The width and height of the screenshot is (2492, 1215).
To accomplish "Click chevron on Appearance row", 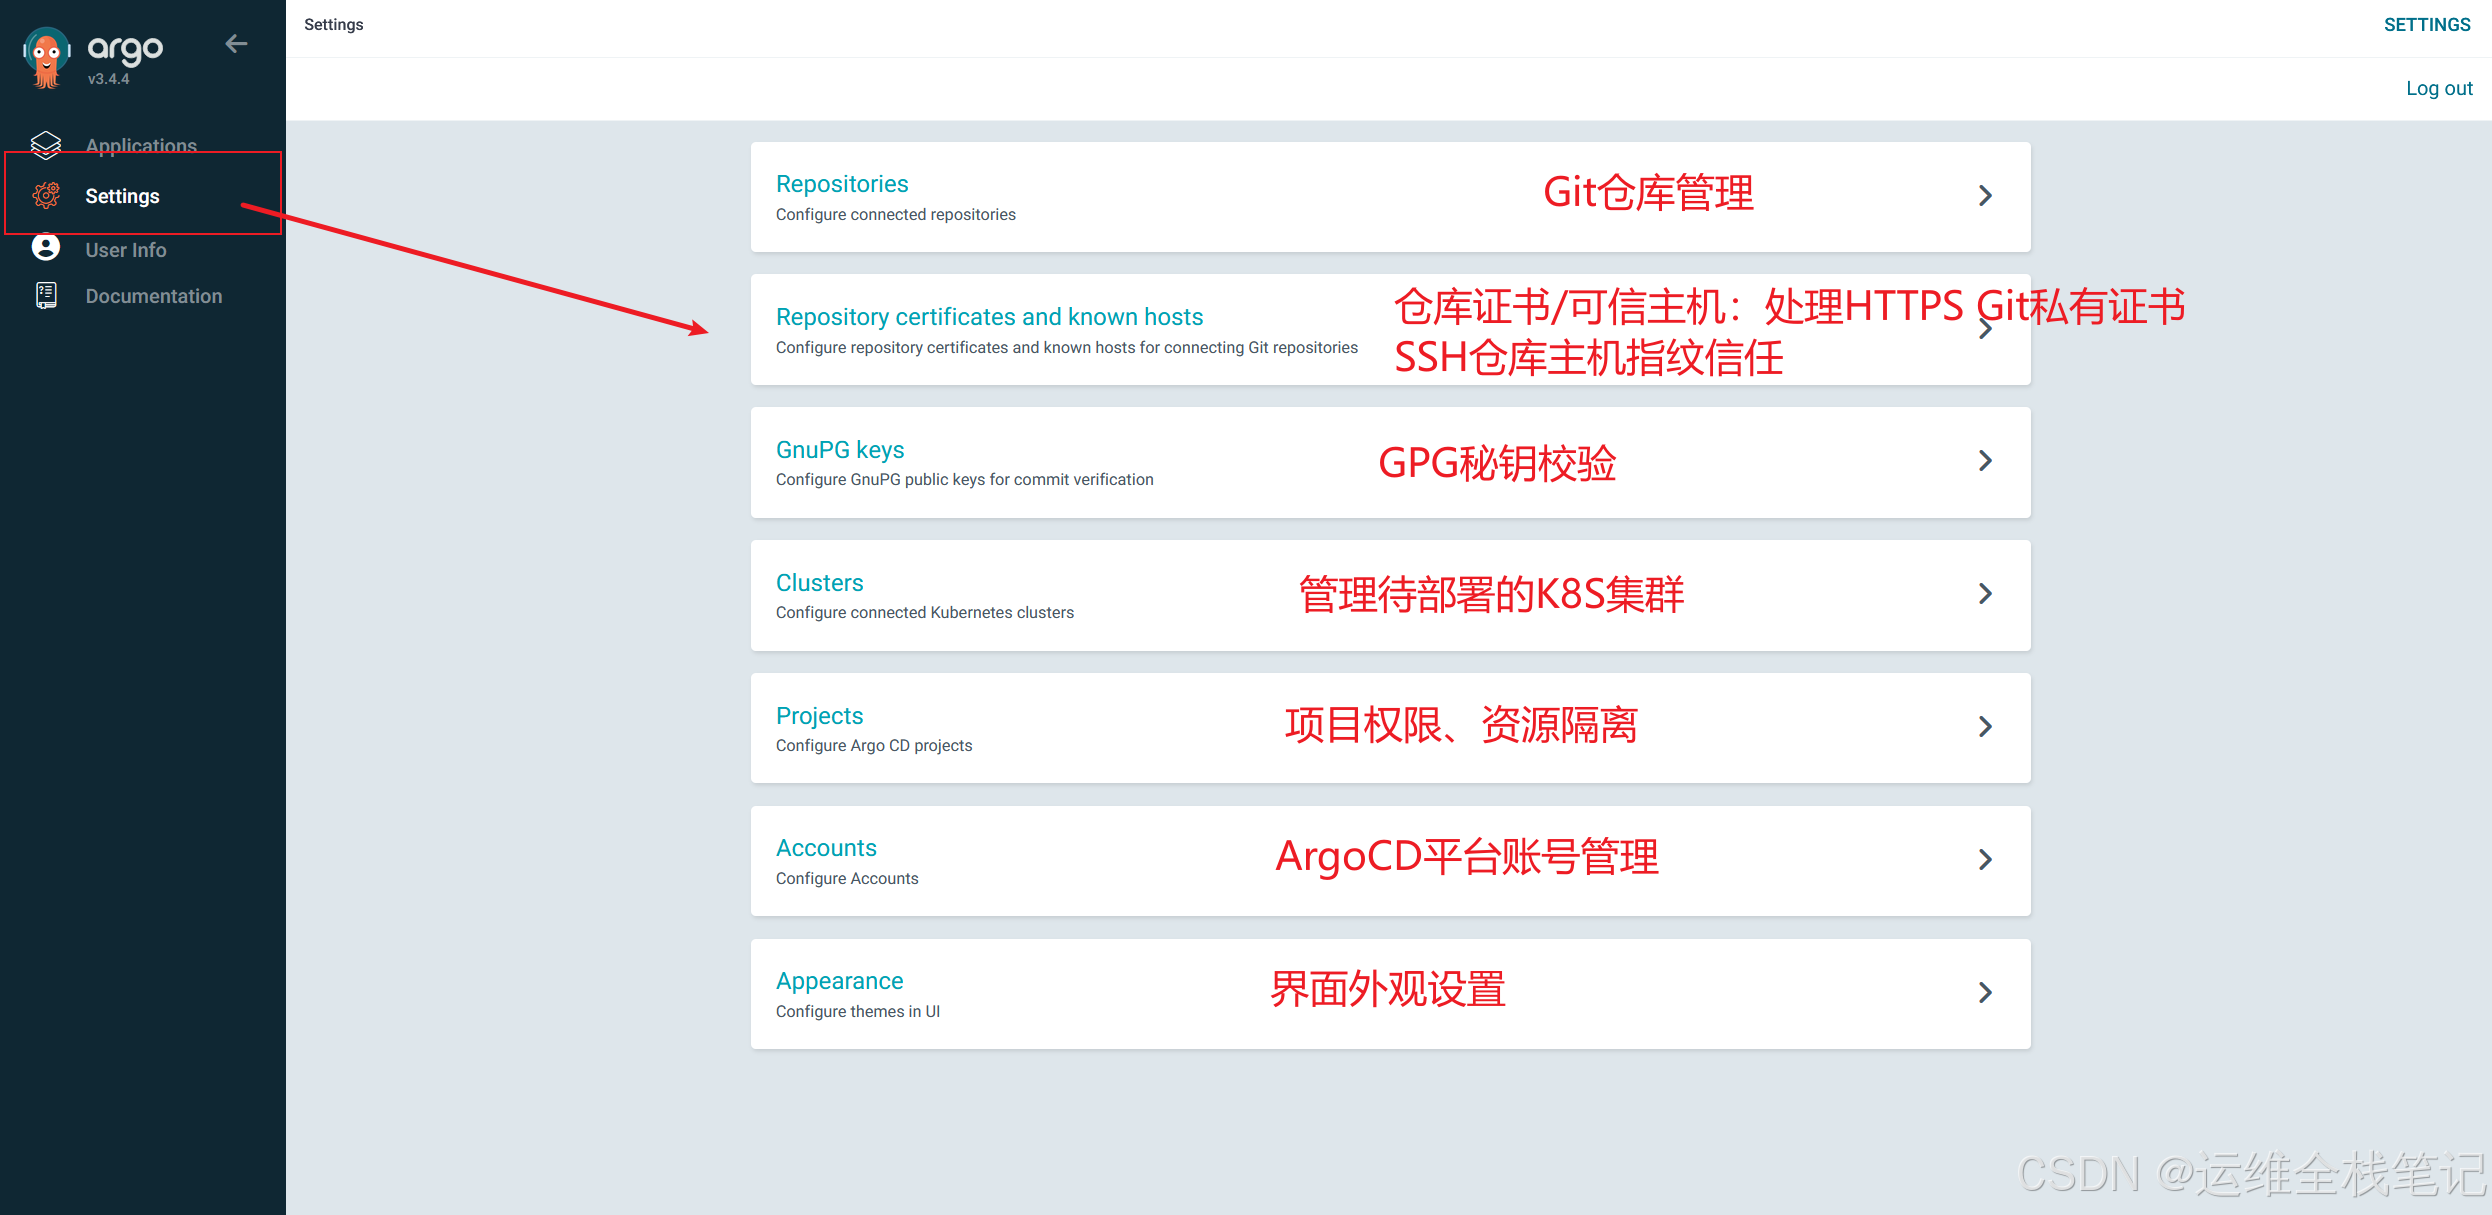I will click(1986, 993).
